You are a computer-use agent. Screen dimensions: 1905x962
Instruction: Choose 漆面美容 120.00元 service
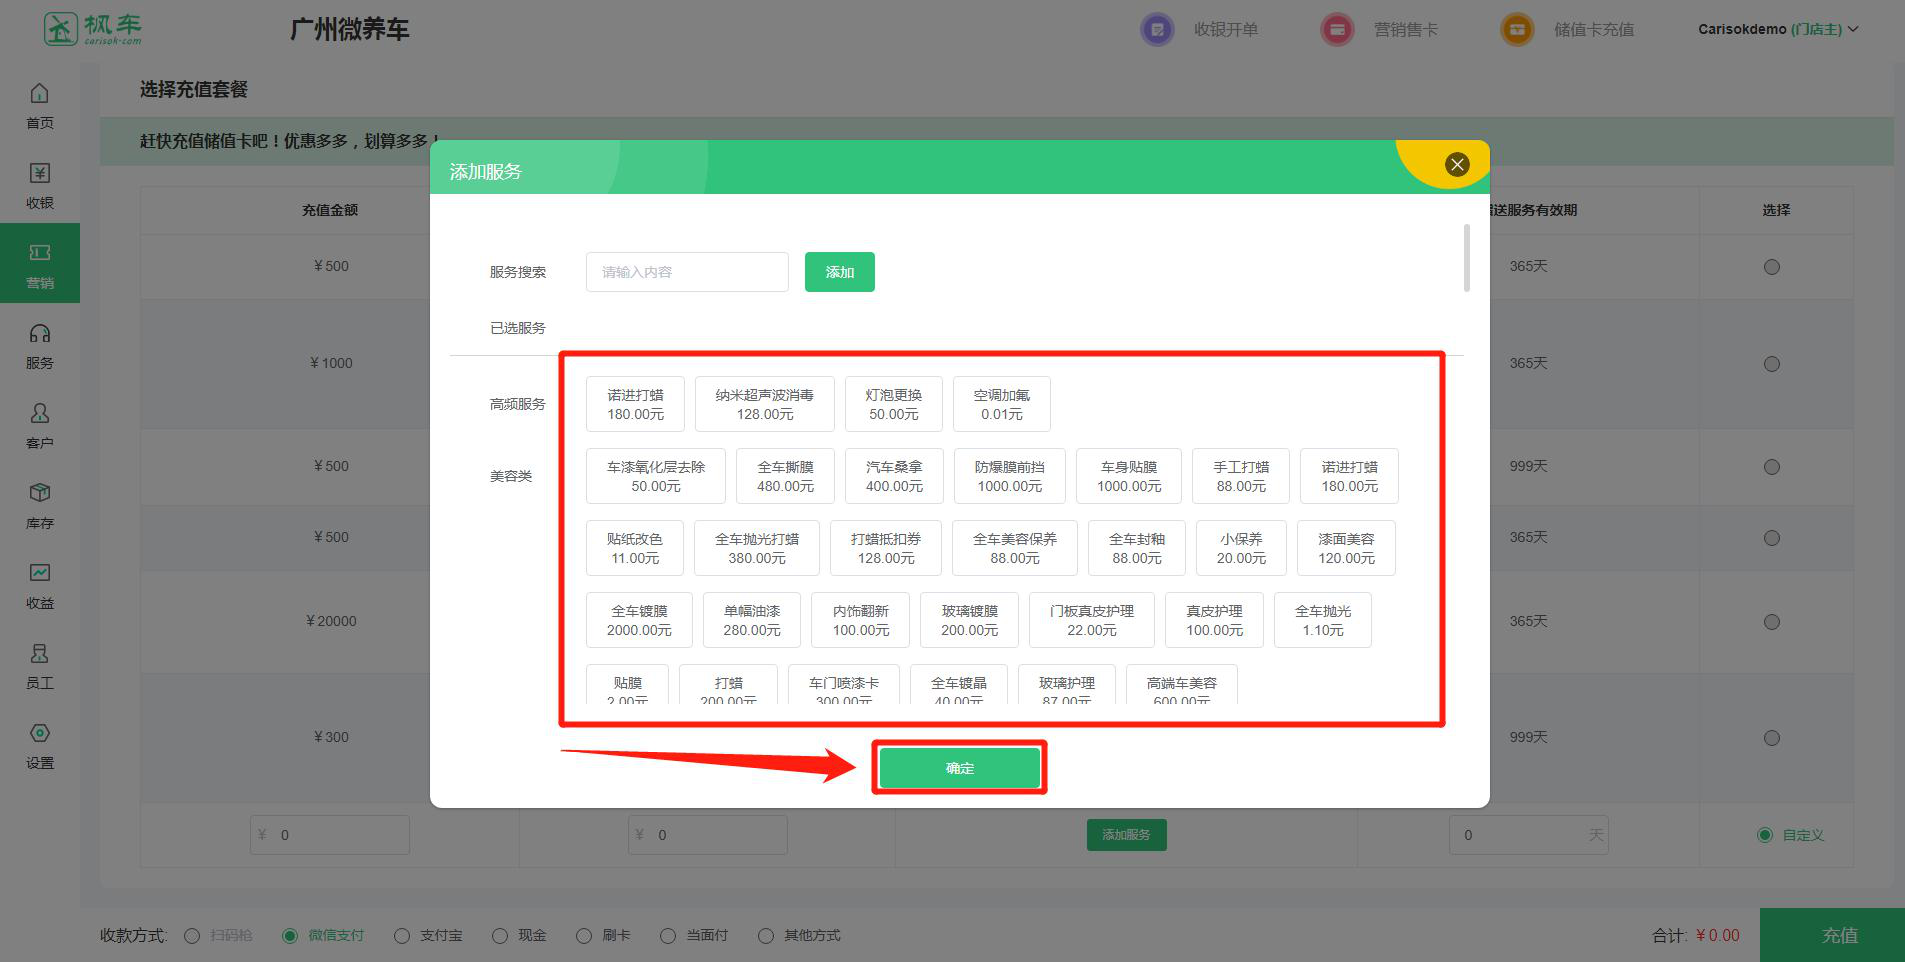pos(1346,548)
